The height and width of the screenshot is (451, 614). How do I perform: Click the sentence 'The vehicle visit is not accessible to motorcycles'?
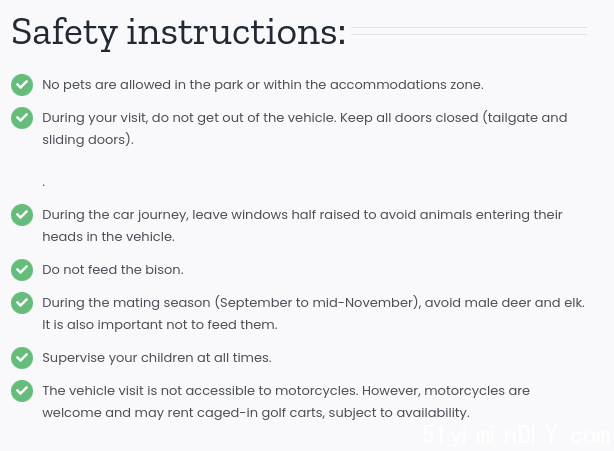200,391
